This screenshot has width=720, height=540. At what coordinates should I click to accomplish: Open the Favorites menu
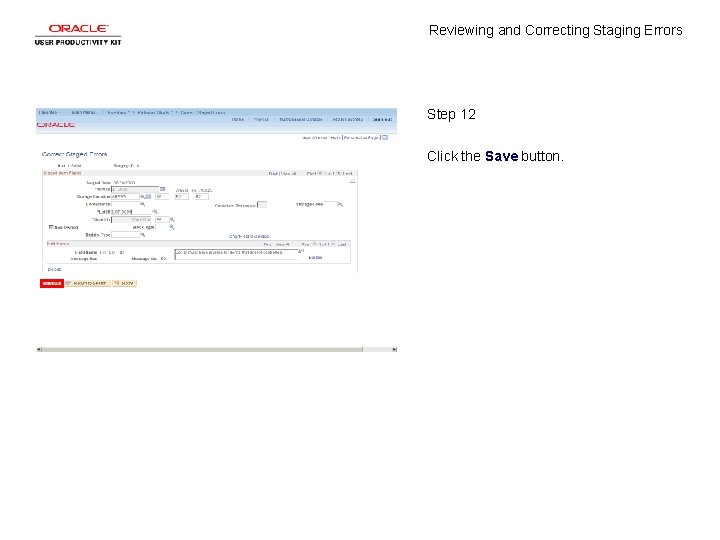[48, 112]
